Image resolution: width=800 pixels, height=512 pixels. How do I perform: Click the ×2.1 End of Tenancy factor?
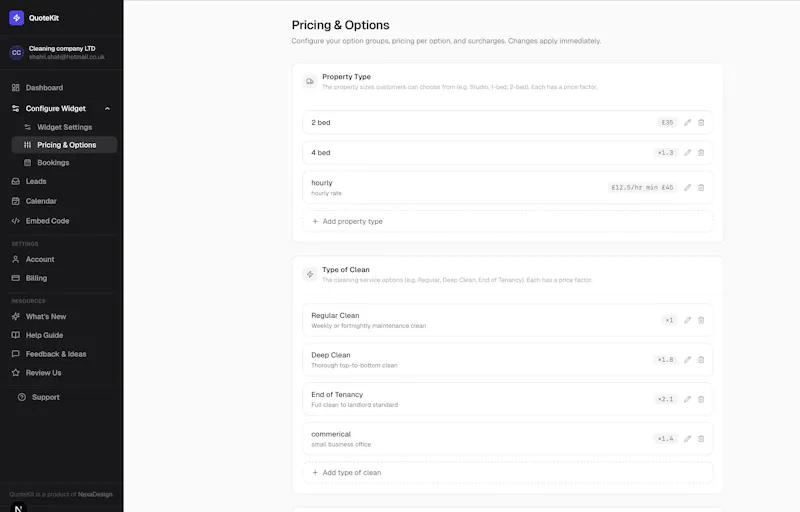(x=665, y=399)
